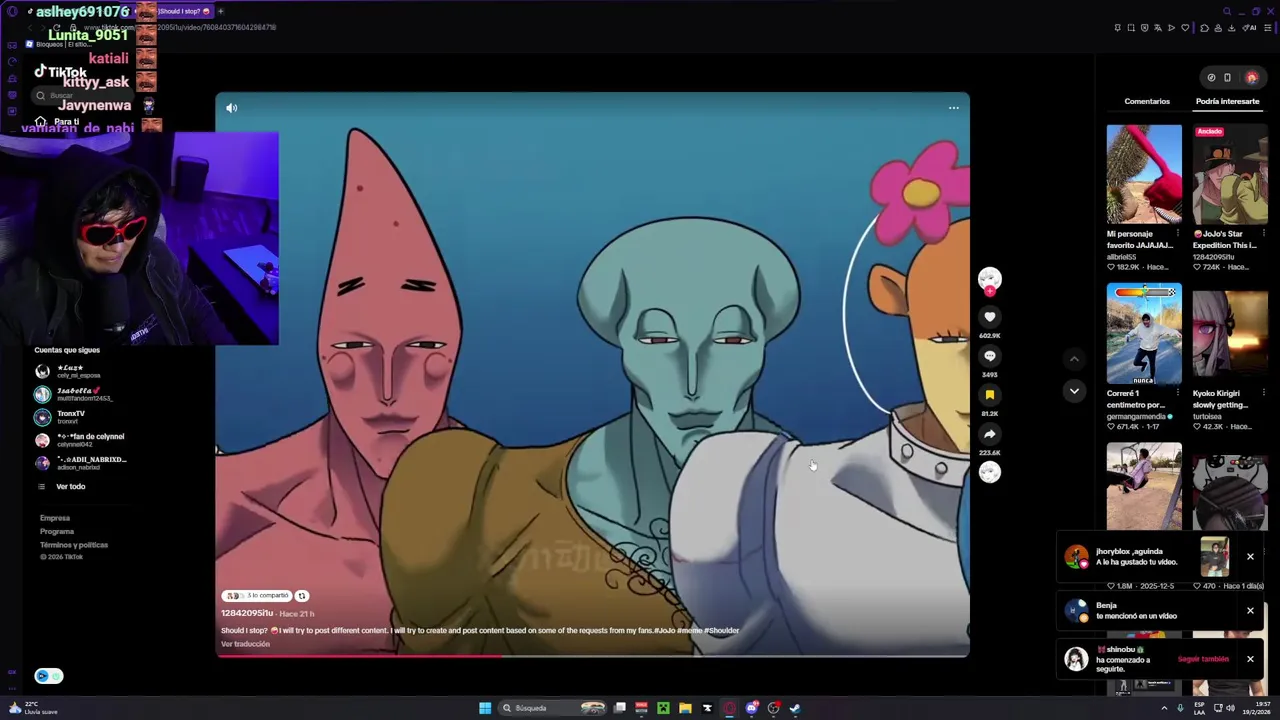This screenshot has height=720, width=1280.
Task: Seek using the red video progress bar
Action: click(x=592, y=656)
